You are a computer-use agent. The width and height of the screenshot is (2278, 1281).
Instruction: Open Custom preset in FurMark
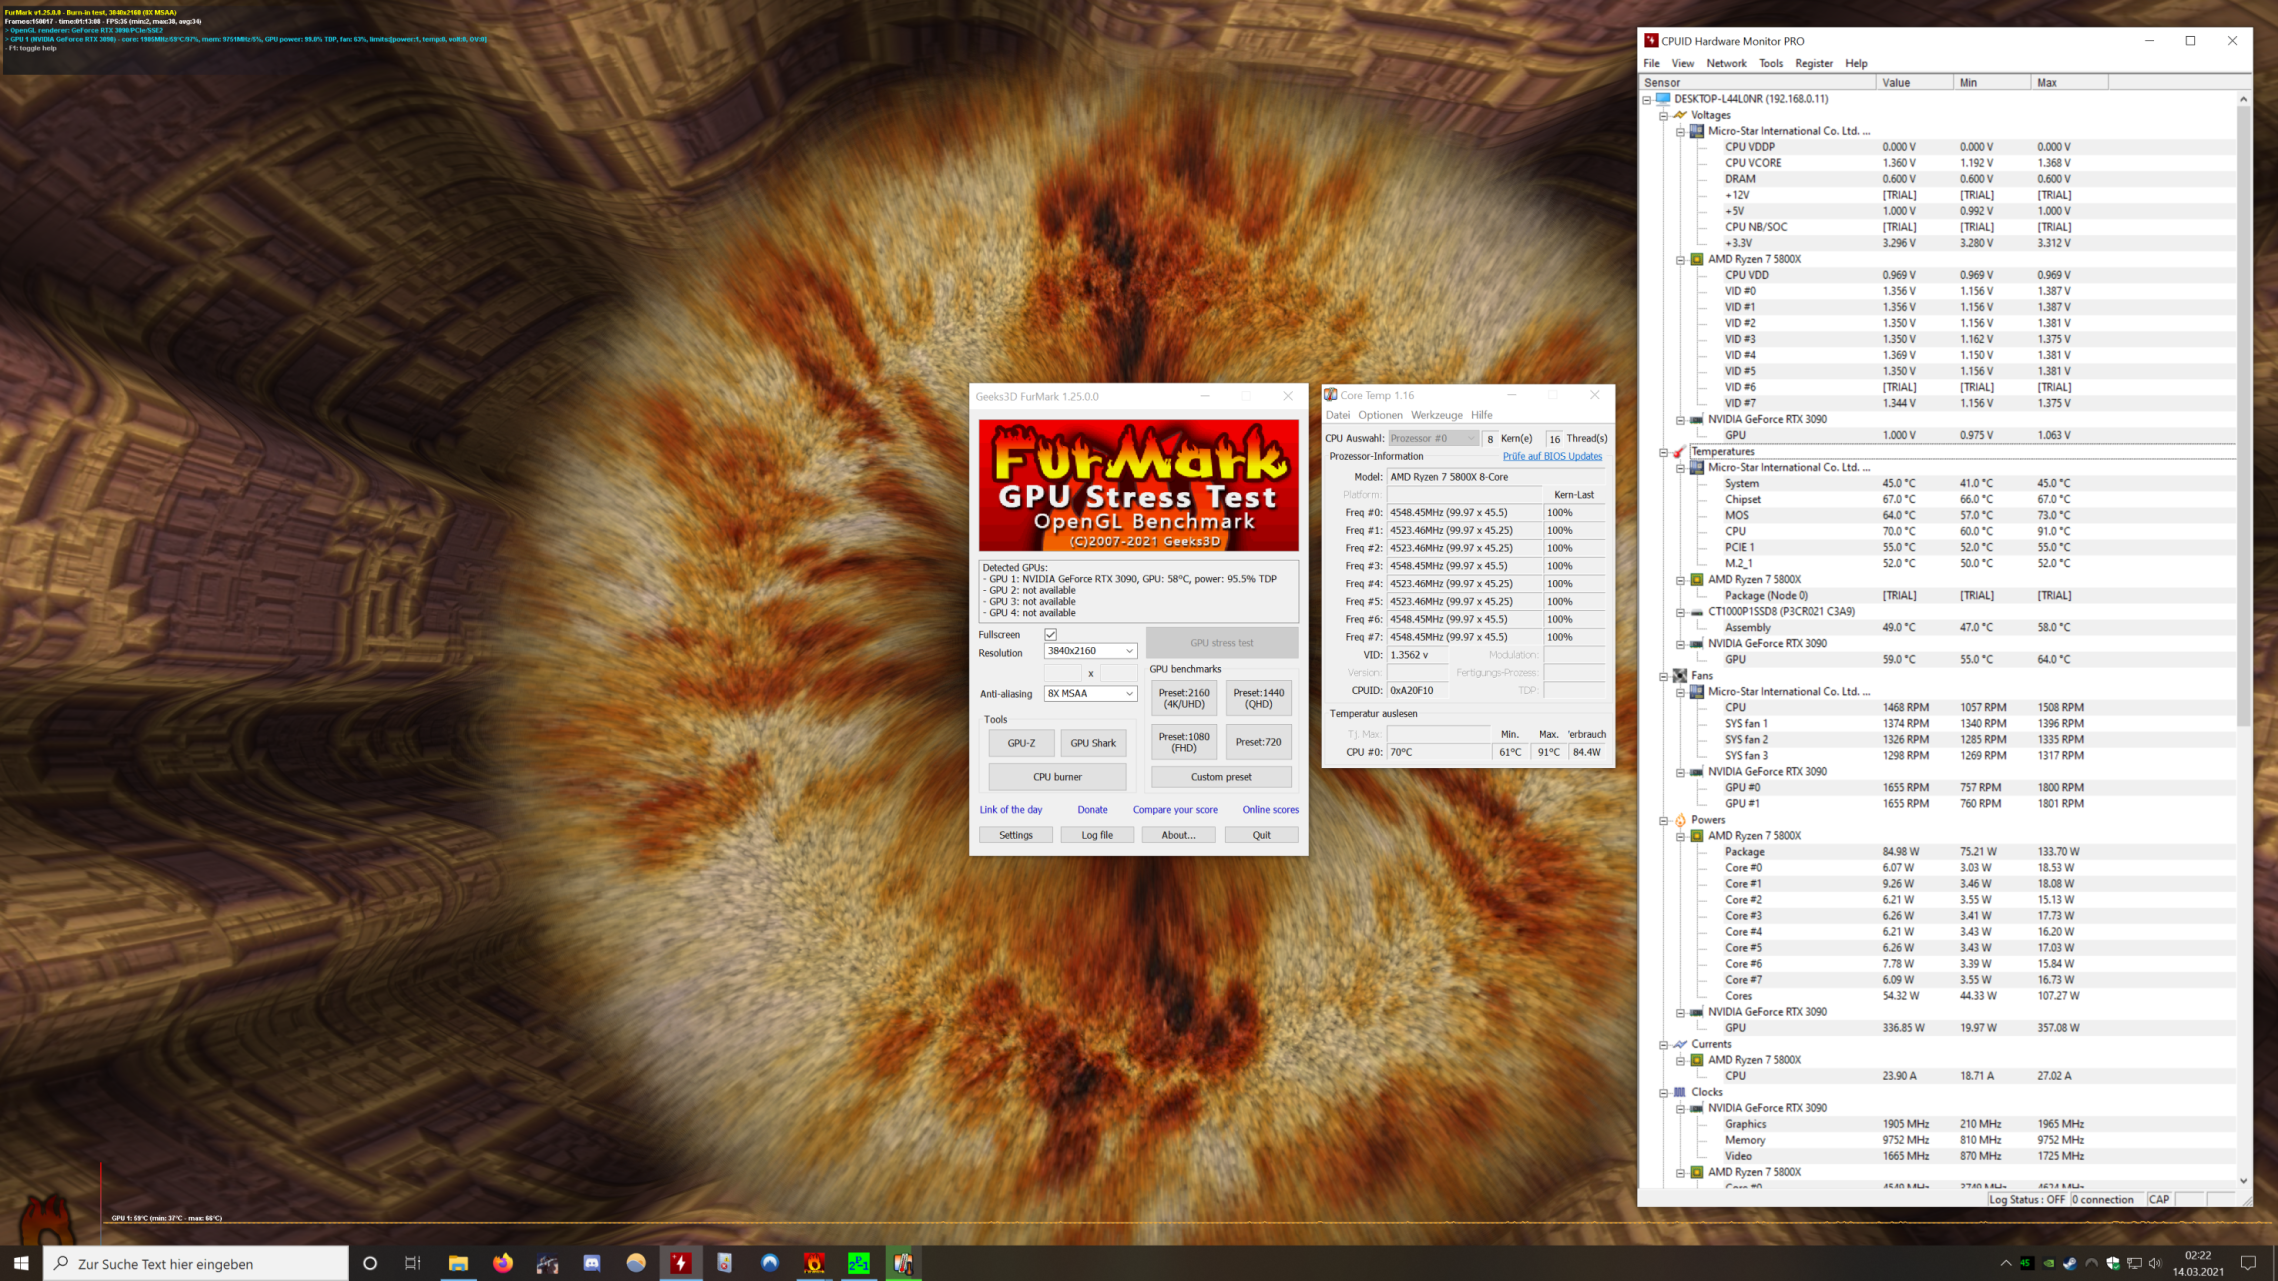pos(1221,777)
